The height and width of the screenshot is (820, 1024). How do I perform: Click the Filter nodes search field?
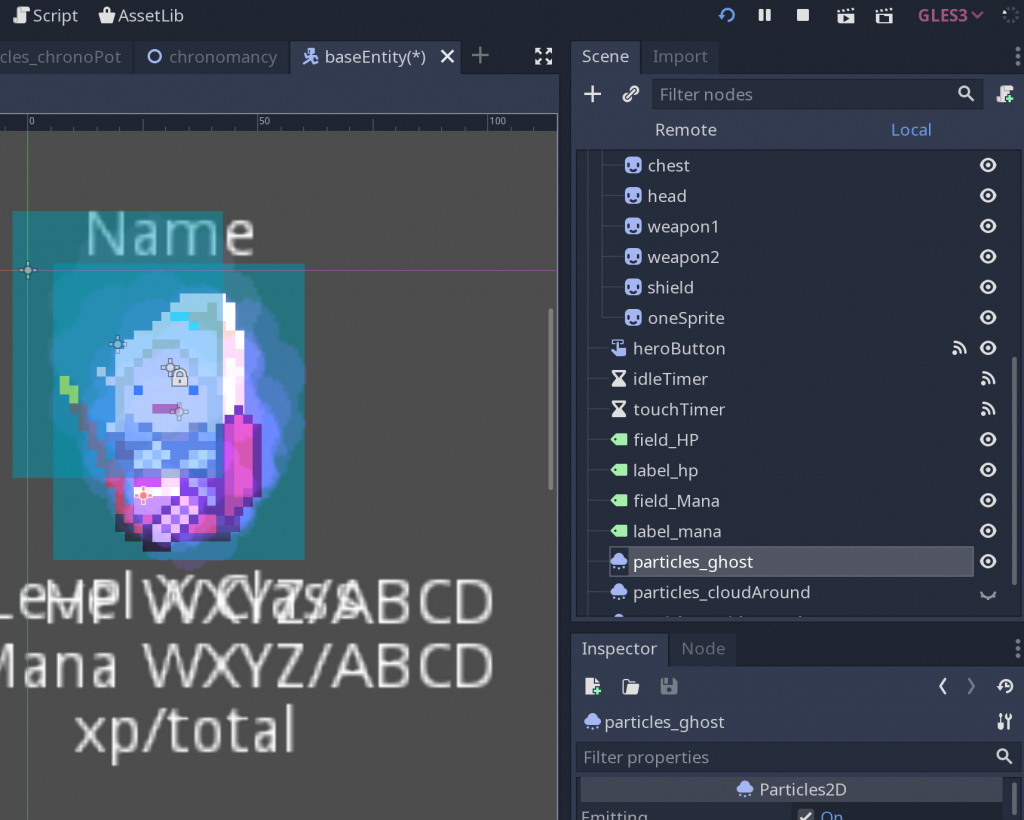tap(805, 94)
